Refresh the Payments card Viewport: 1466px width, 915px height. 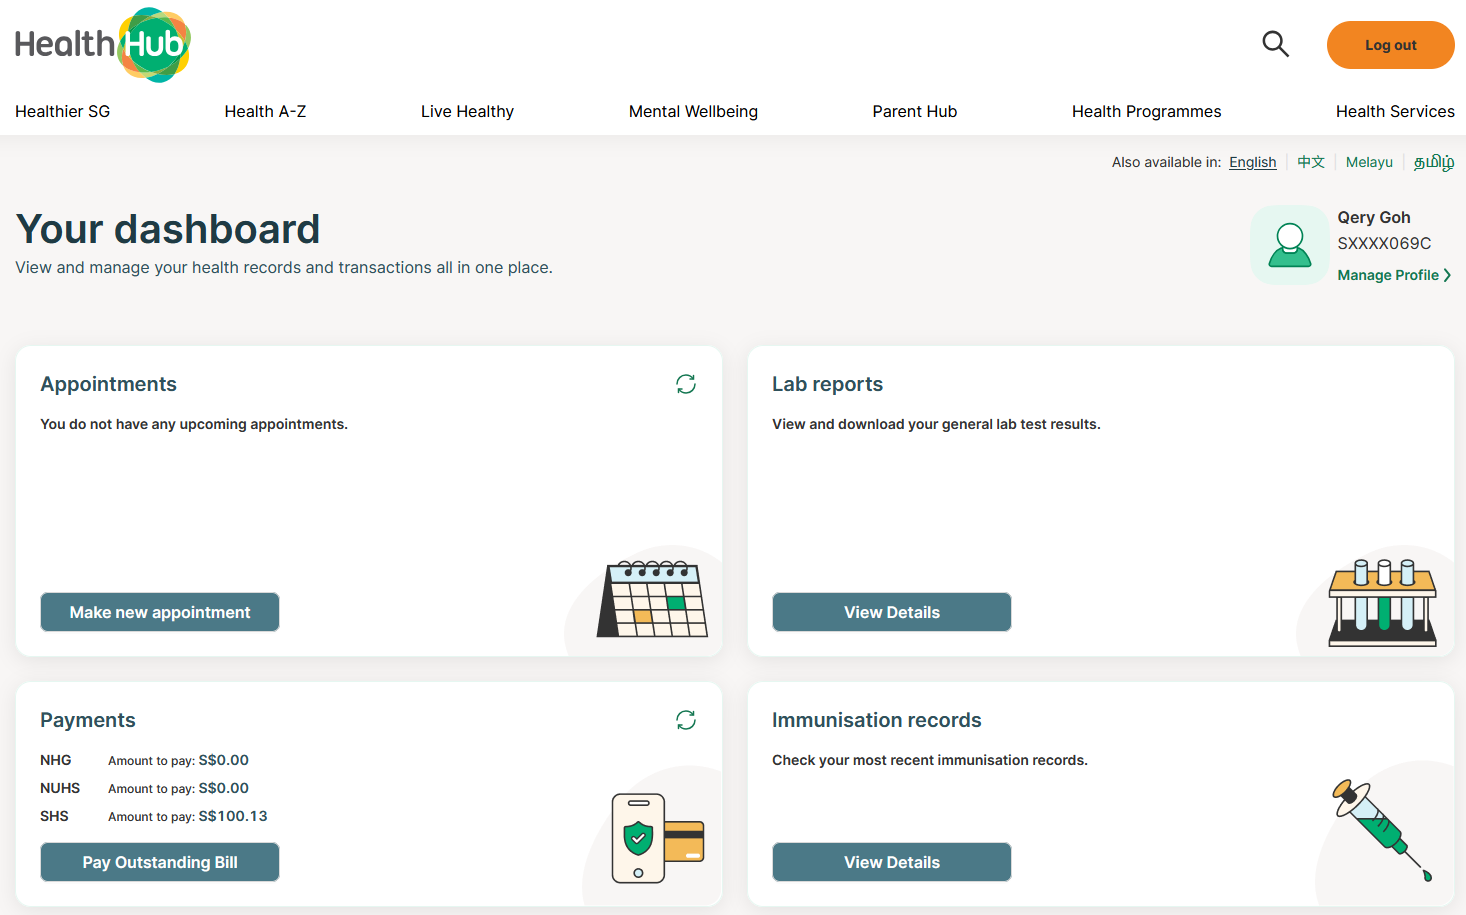coord(685,719)
